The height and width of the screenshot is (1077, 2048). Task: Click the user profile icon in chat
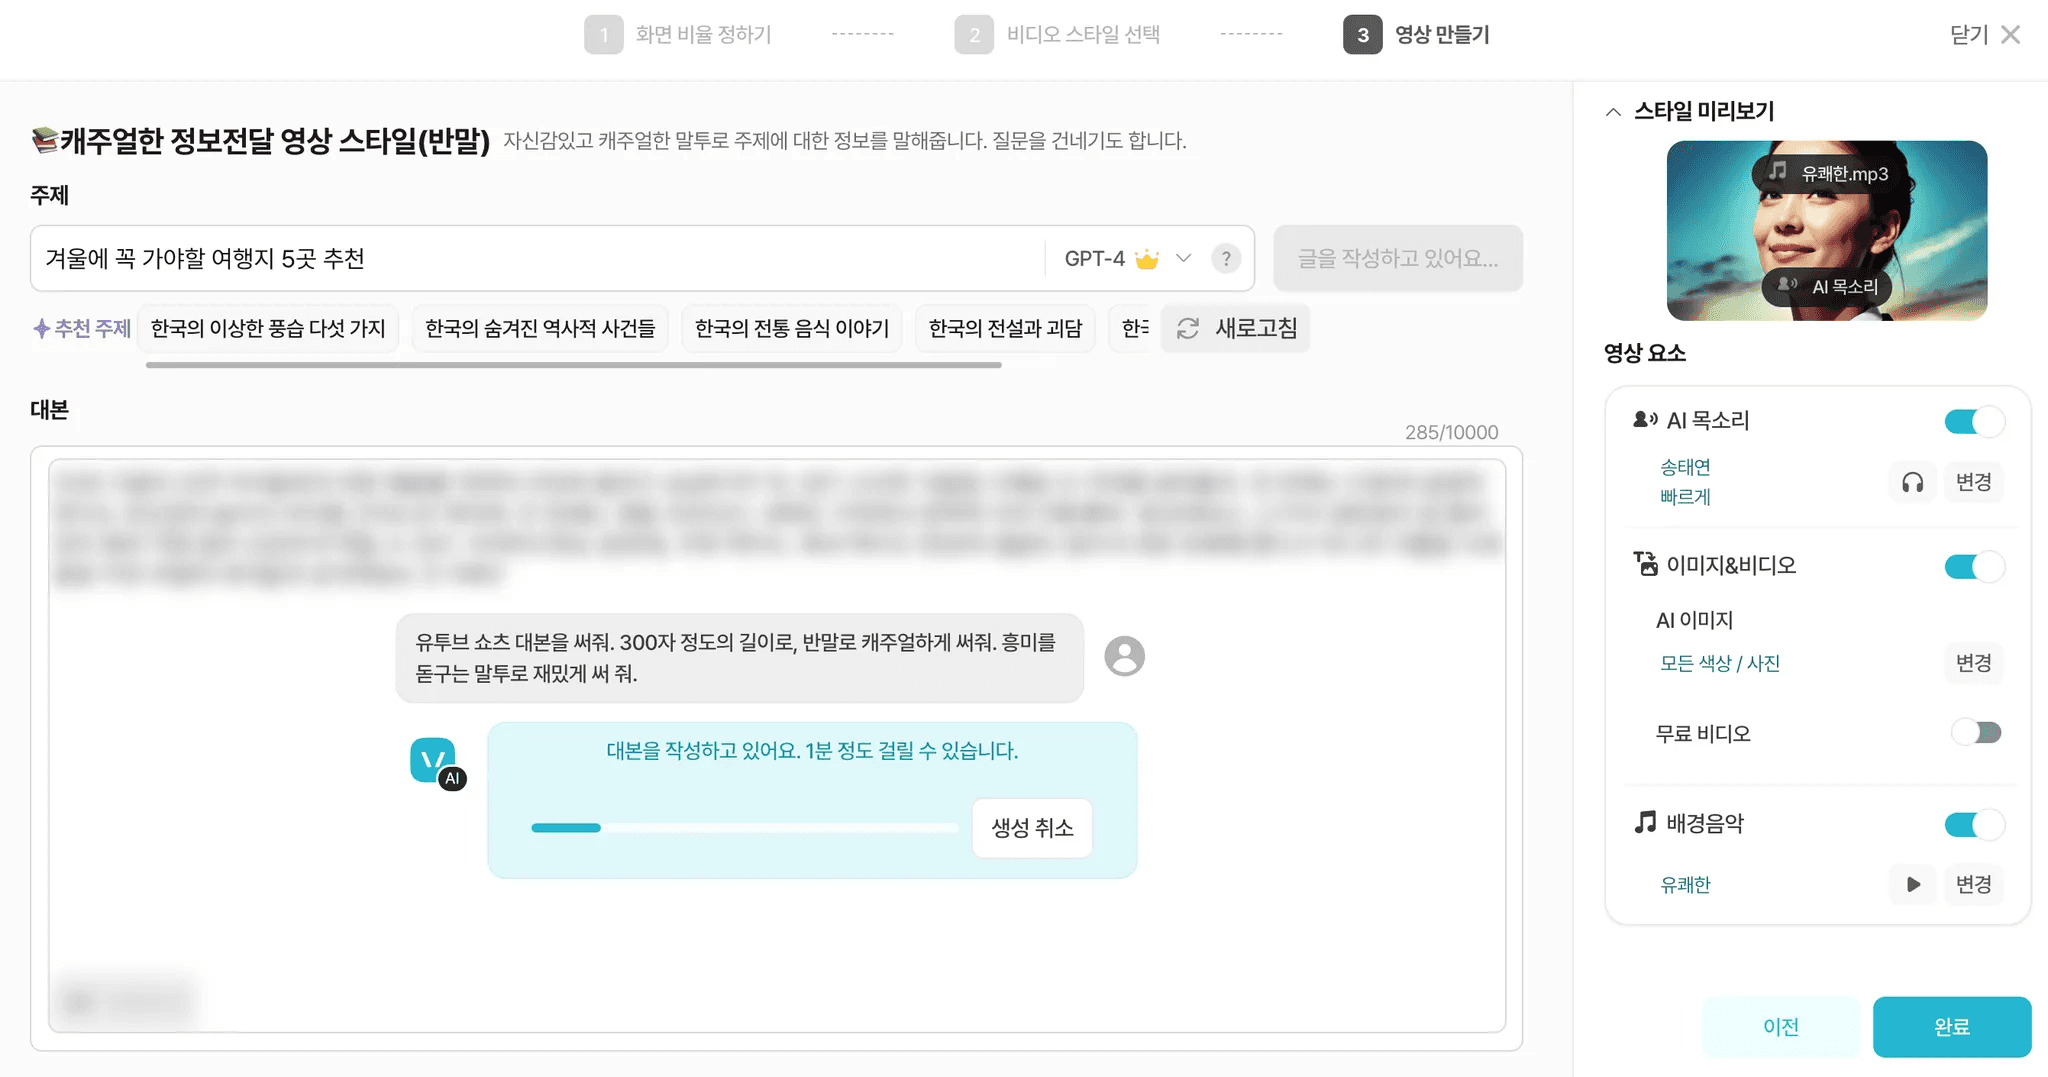[1124, 657]
